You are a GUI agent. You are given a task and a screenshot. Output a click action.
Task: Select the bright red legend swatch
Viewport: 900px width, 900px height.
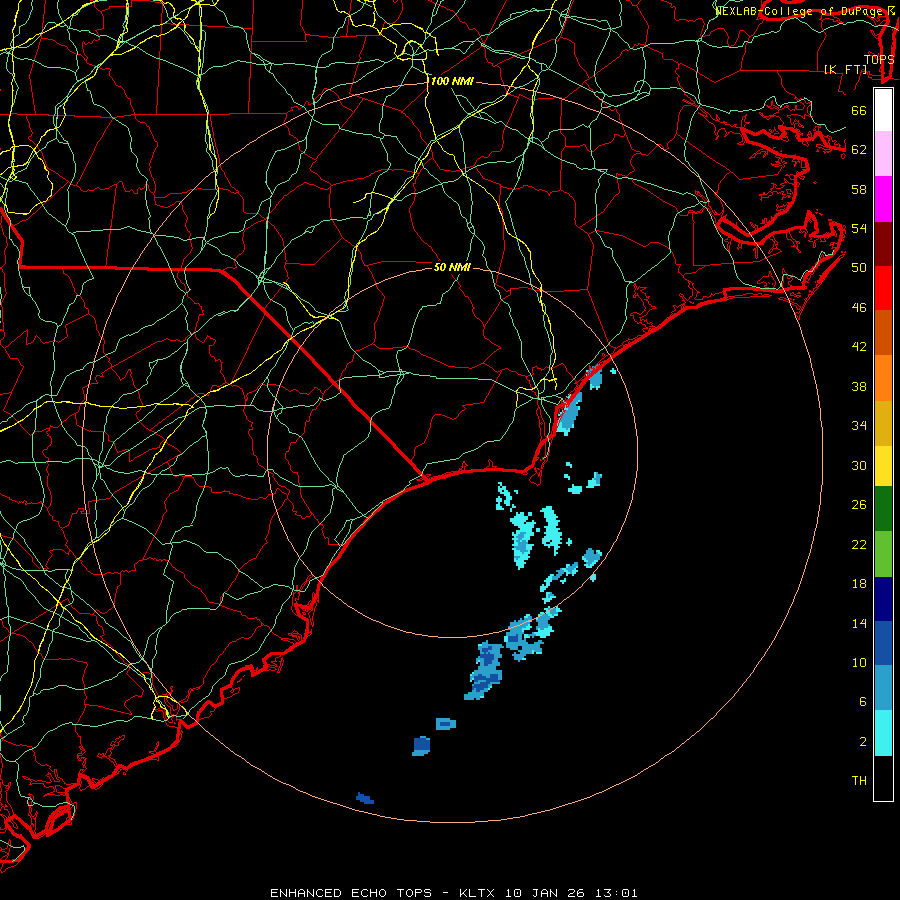[x=883, y=288]
